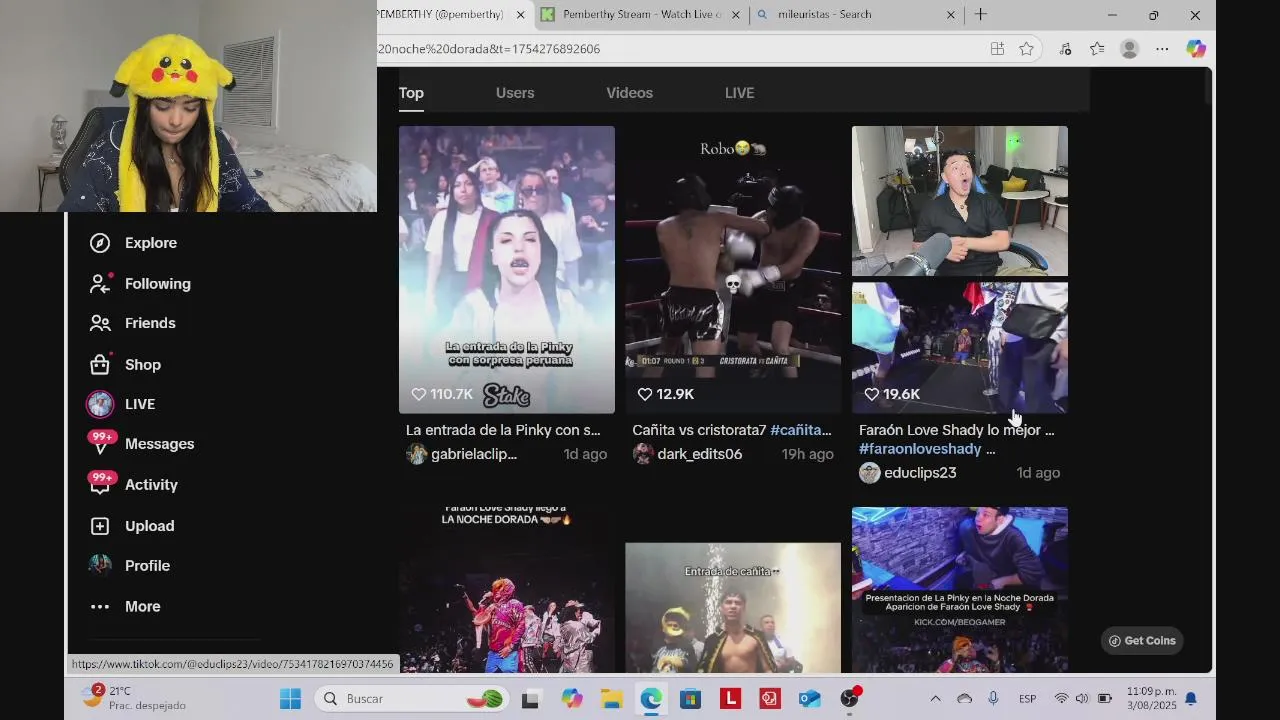
Task: Close the Pemberthy Stream tab
Action: point(736,15)
